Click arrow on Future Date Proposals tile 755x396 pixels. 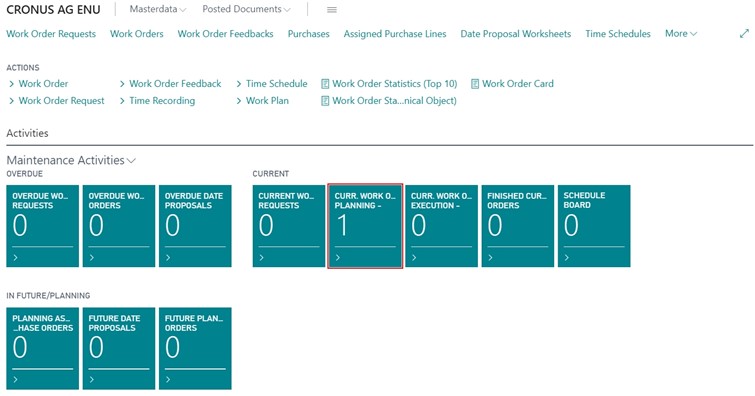click(x=92, y=380)
